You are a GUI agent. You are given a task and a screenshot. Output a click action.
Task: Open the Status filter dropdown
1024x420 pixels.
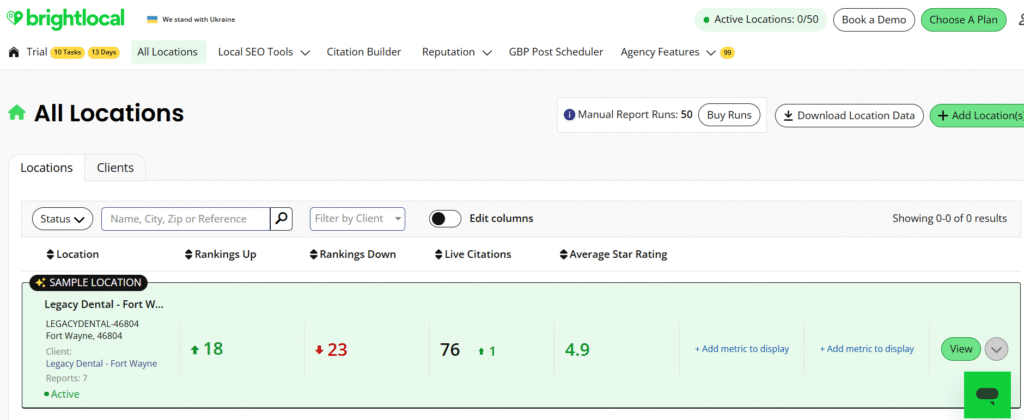(x=62, y=219)
